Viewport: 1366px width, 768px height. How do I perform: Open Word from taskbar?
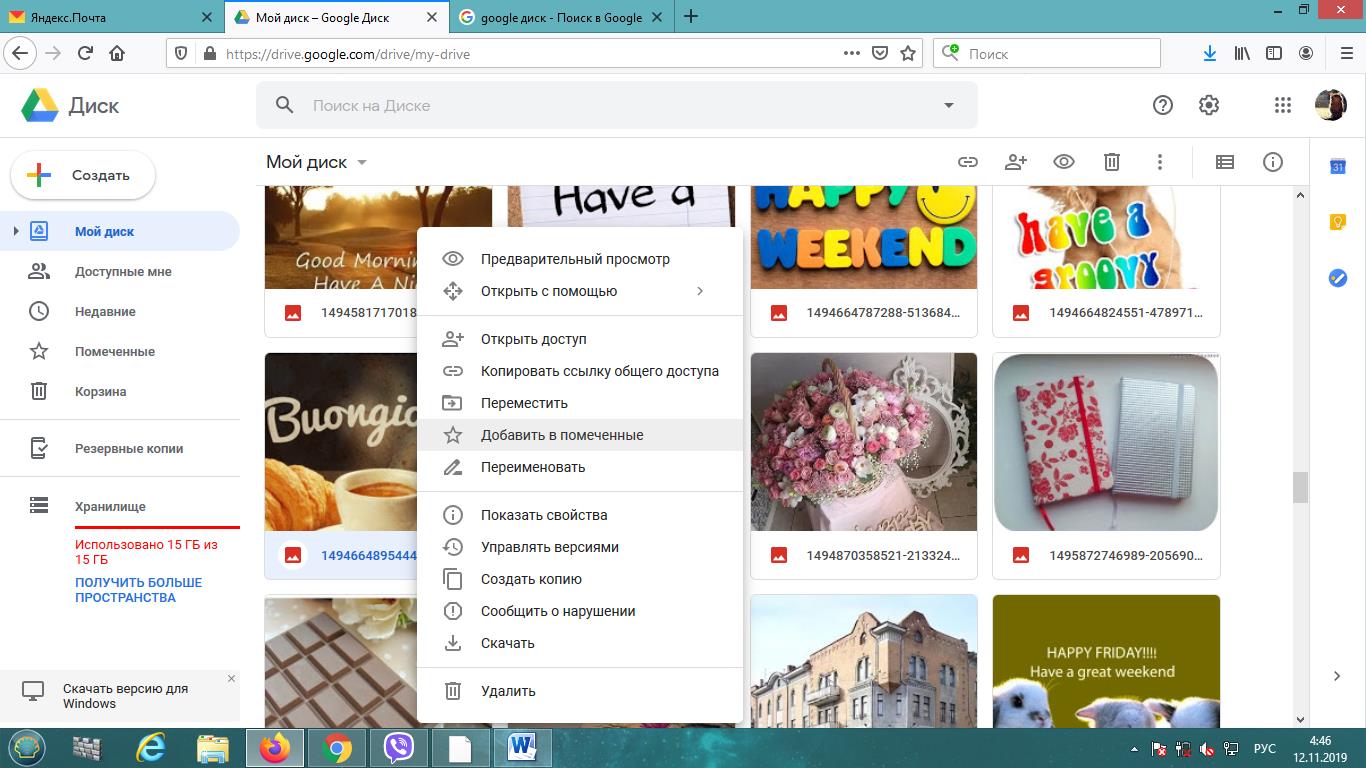(x=522, y=748)
